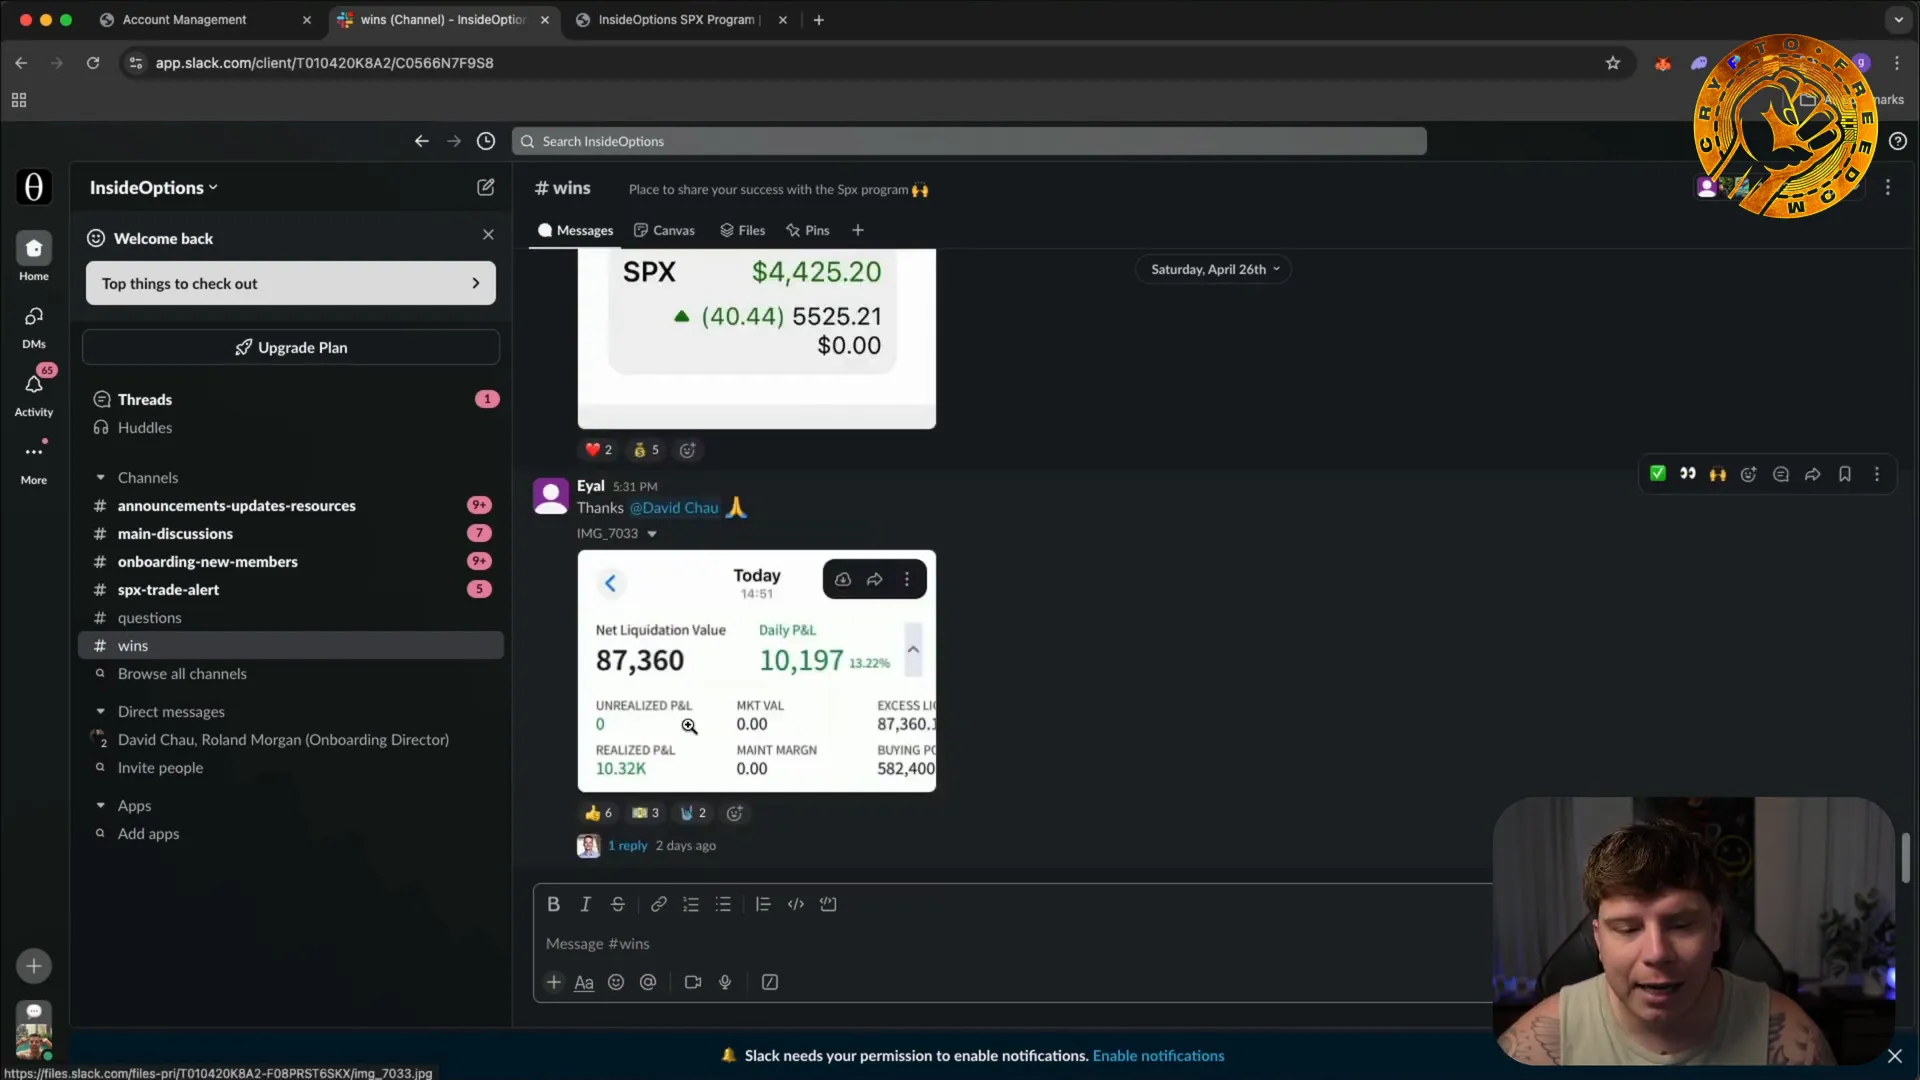Add the green checkmark reaction
The image size is (1920, 1080).
click(x=1658, y=474)
